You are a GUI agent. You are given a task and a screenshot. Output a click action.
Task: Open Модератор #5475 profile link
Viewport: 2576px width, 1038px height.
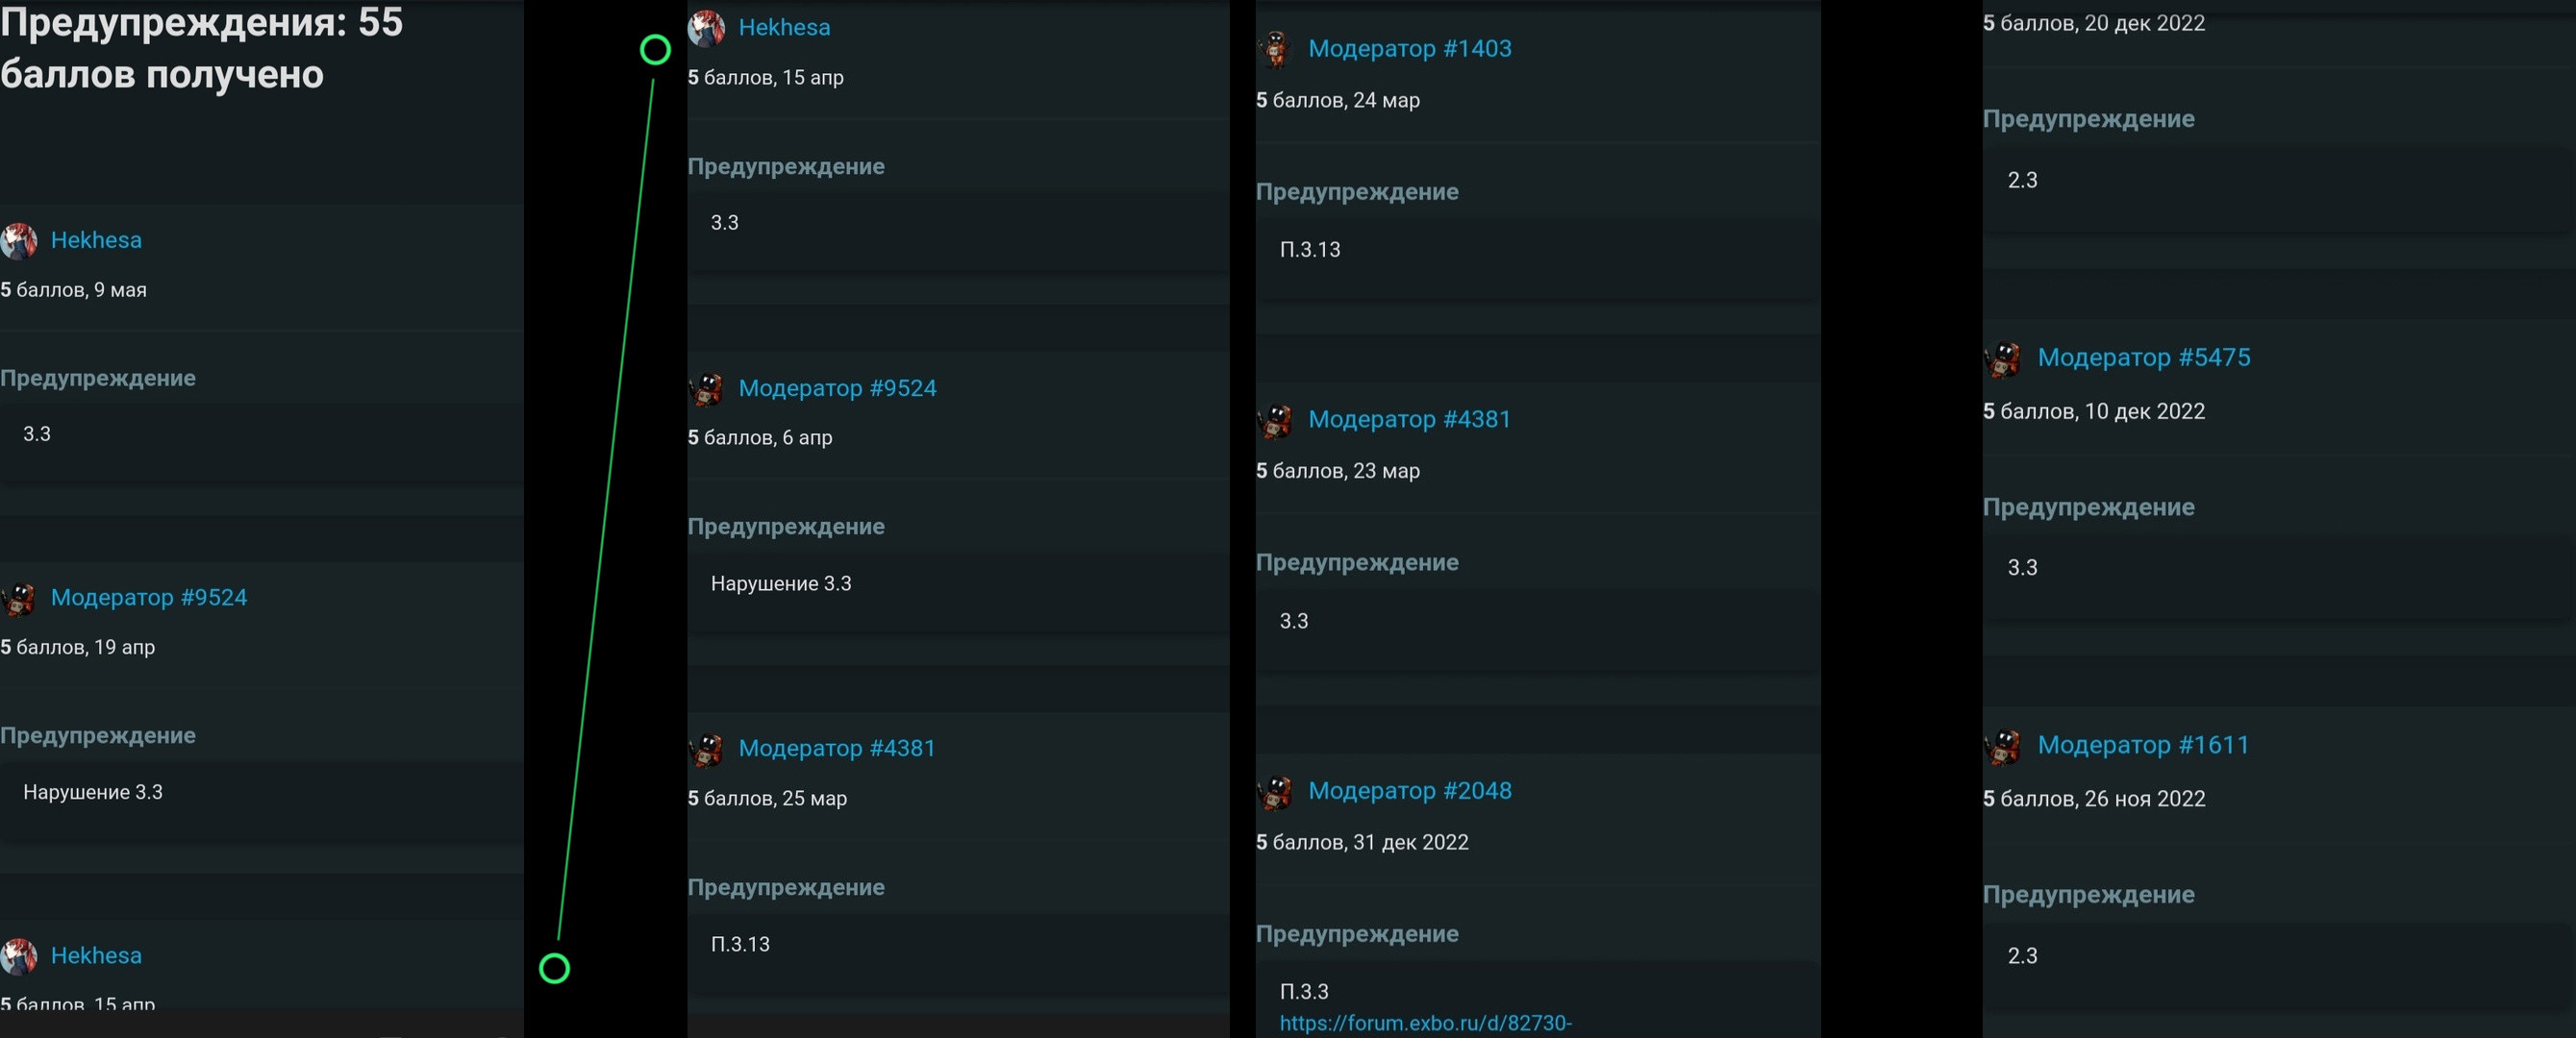tap(2144, 357)
